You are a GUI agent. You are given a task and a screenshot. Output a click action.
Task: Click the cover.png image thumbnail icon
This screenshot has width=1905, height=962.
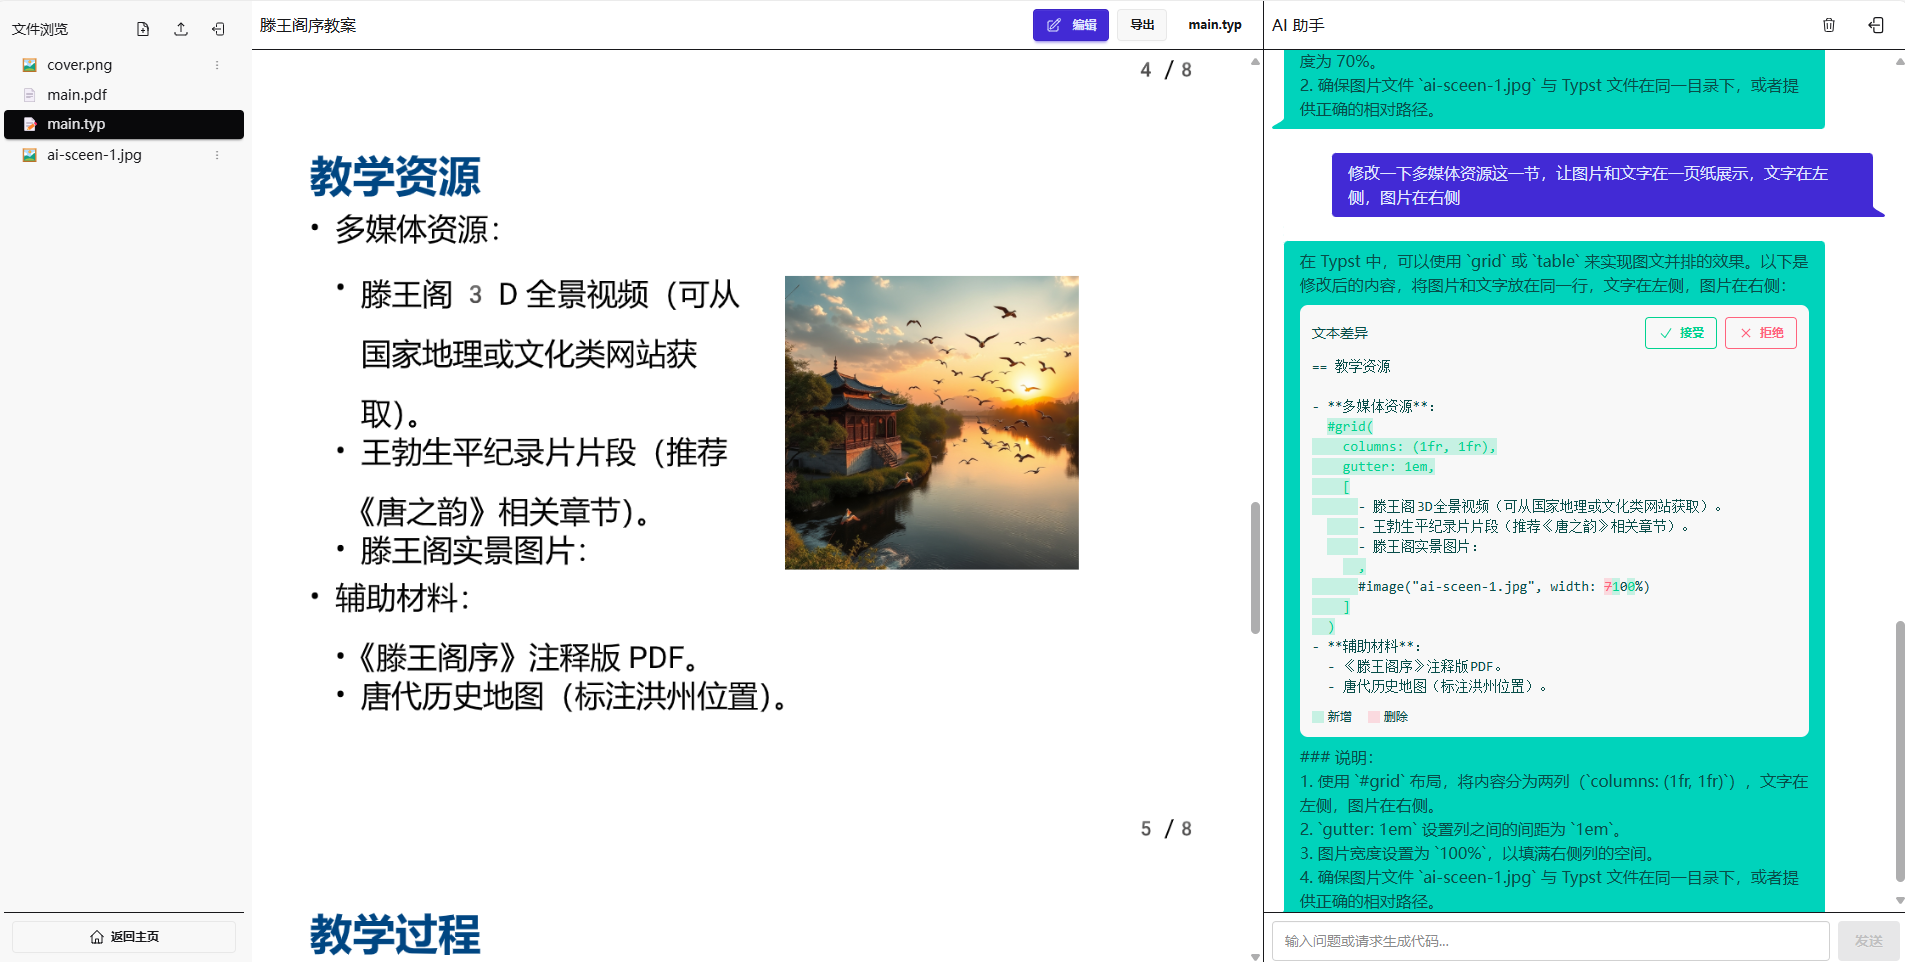[30, 64]
